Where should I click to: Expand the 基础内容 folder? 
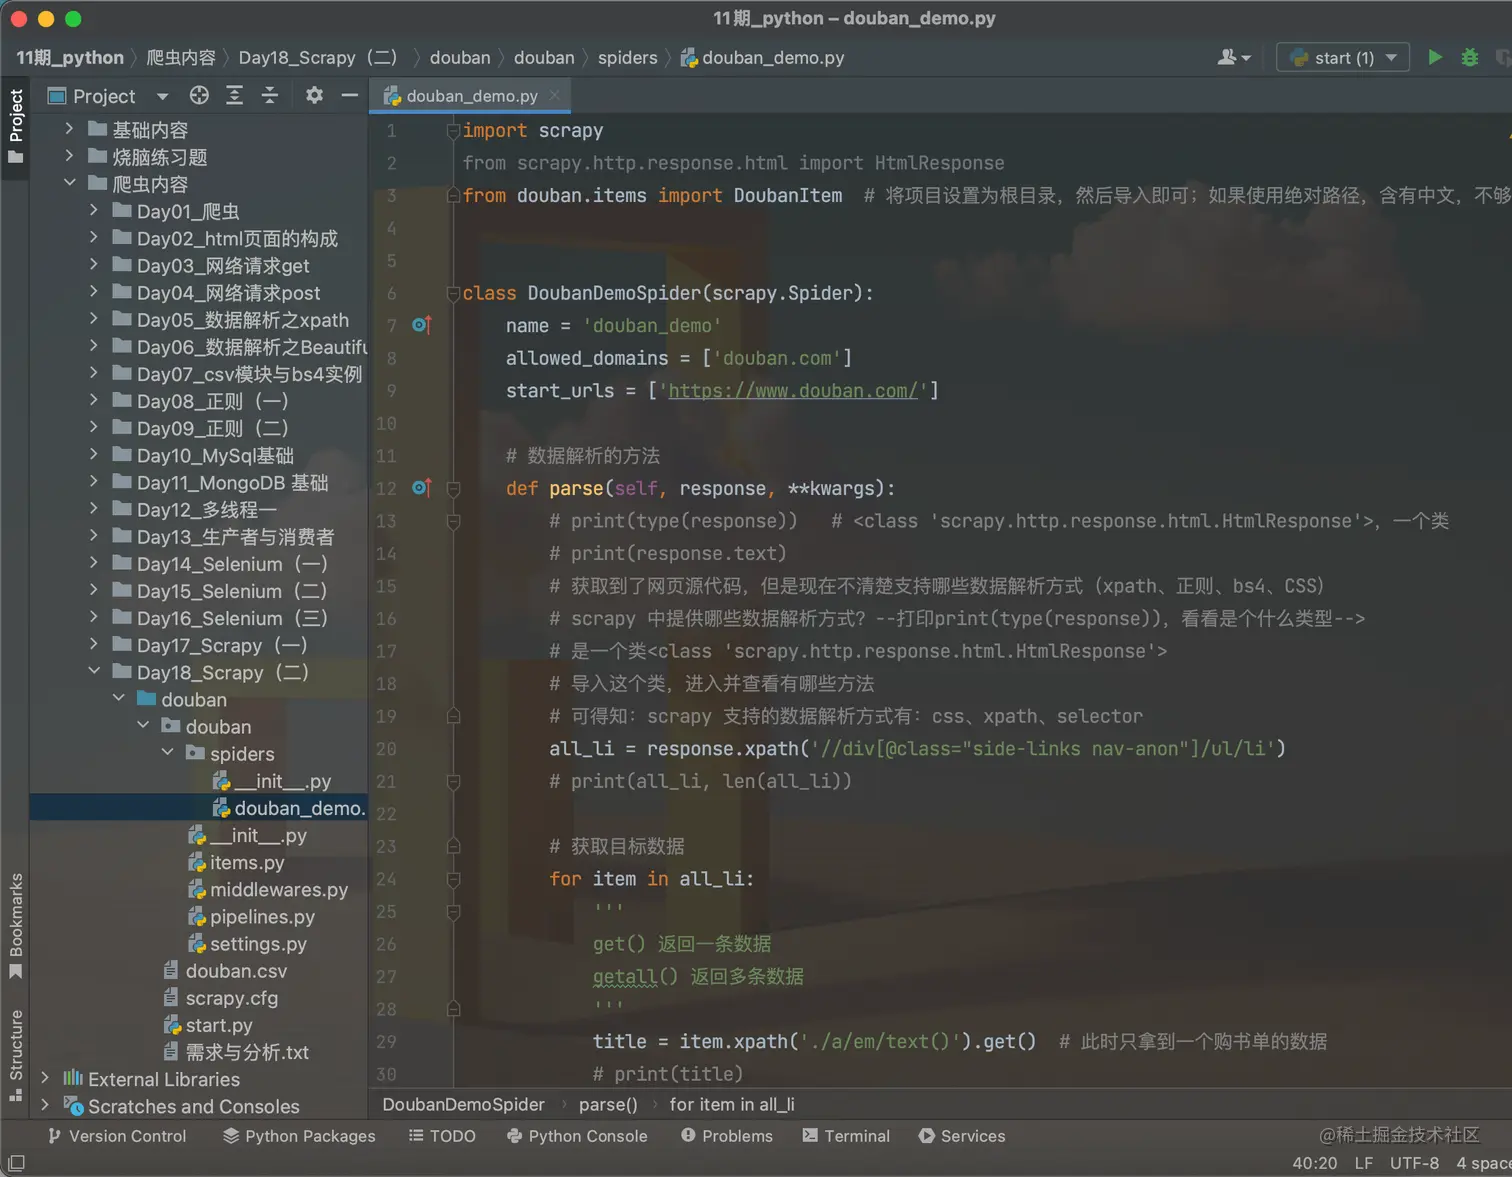(69, 129)
